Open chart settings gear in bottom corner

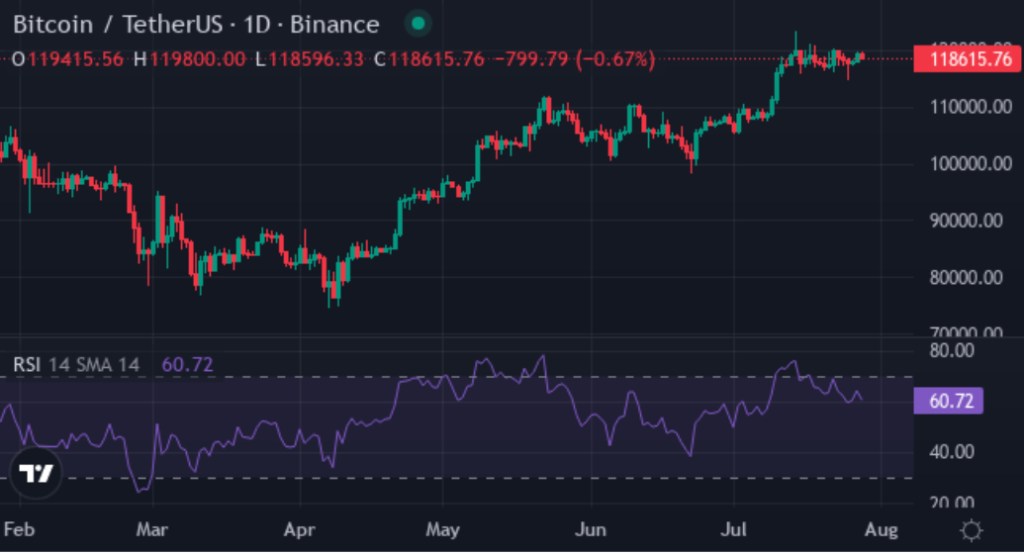tap(969, 529)
